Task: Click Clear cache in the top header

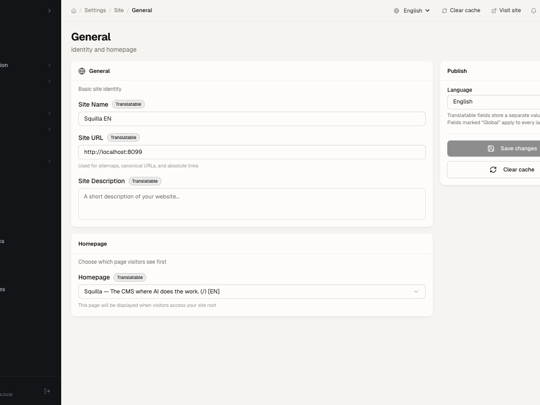Action: pyautogui.click(x=461, y=11)
